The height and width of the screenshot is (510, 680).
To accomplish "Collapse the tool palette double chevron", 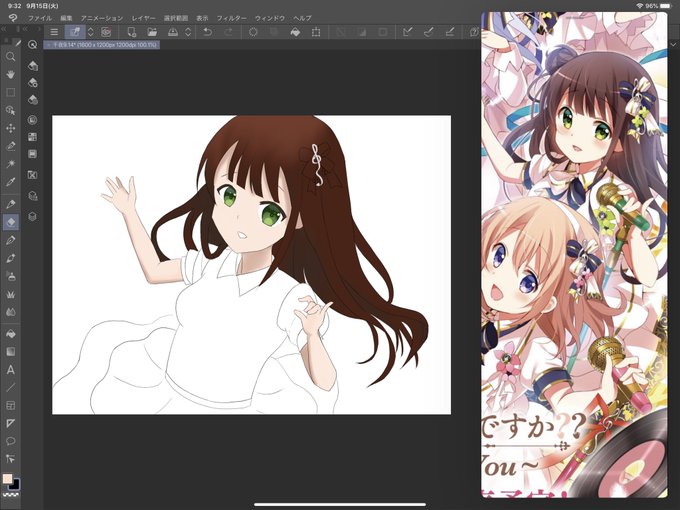I will click(x=25, y=29).
